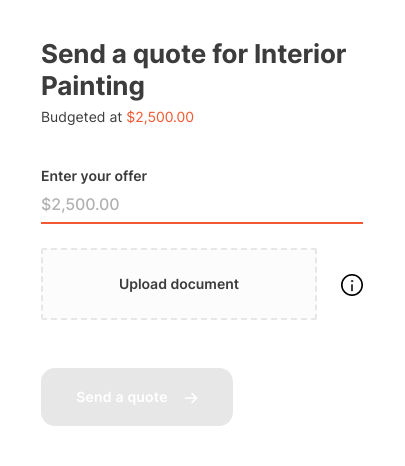Screen dimensions: 405x466
Task: Click the Budgeted at text
Action: [81, 117]
